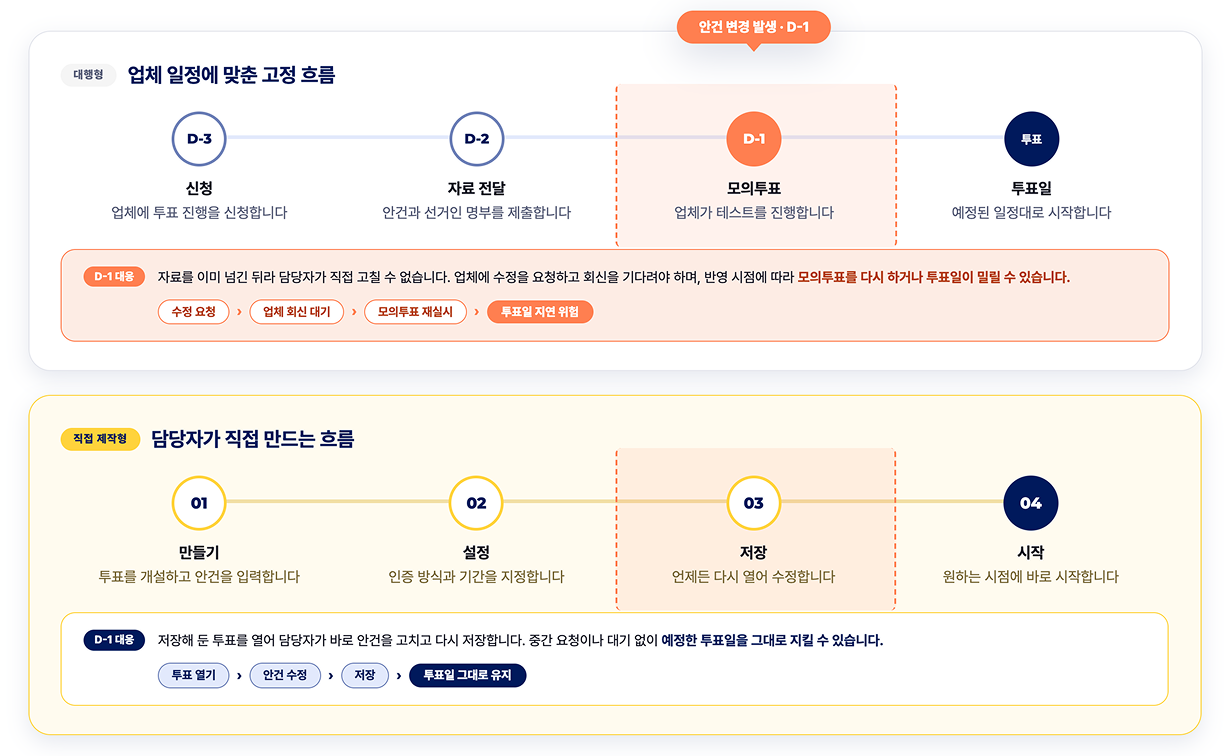Click the 안건 변경 발생 · D-1 bubble

[x=754, y=27]
